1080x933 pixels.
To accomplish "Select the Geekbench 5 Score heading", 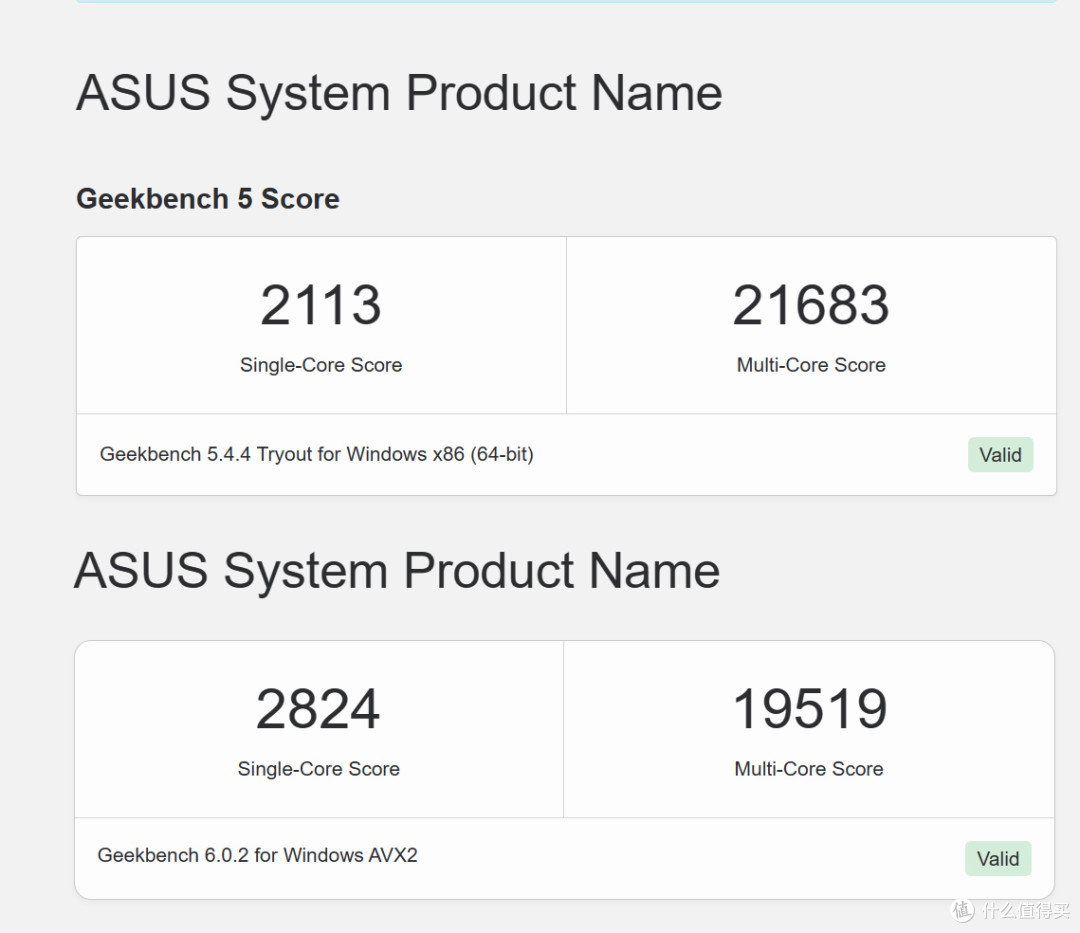I will (x=207, y=199).
